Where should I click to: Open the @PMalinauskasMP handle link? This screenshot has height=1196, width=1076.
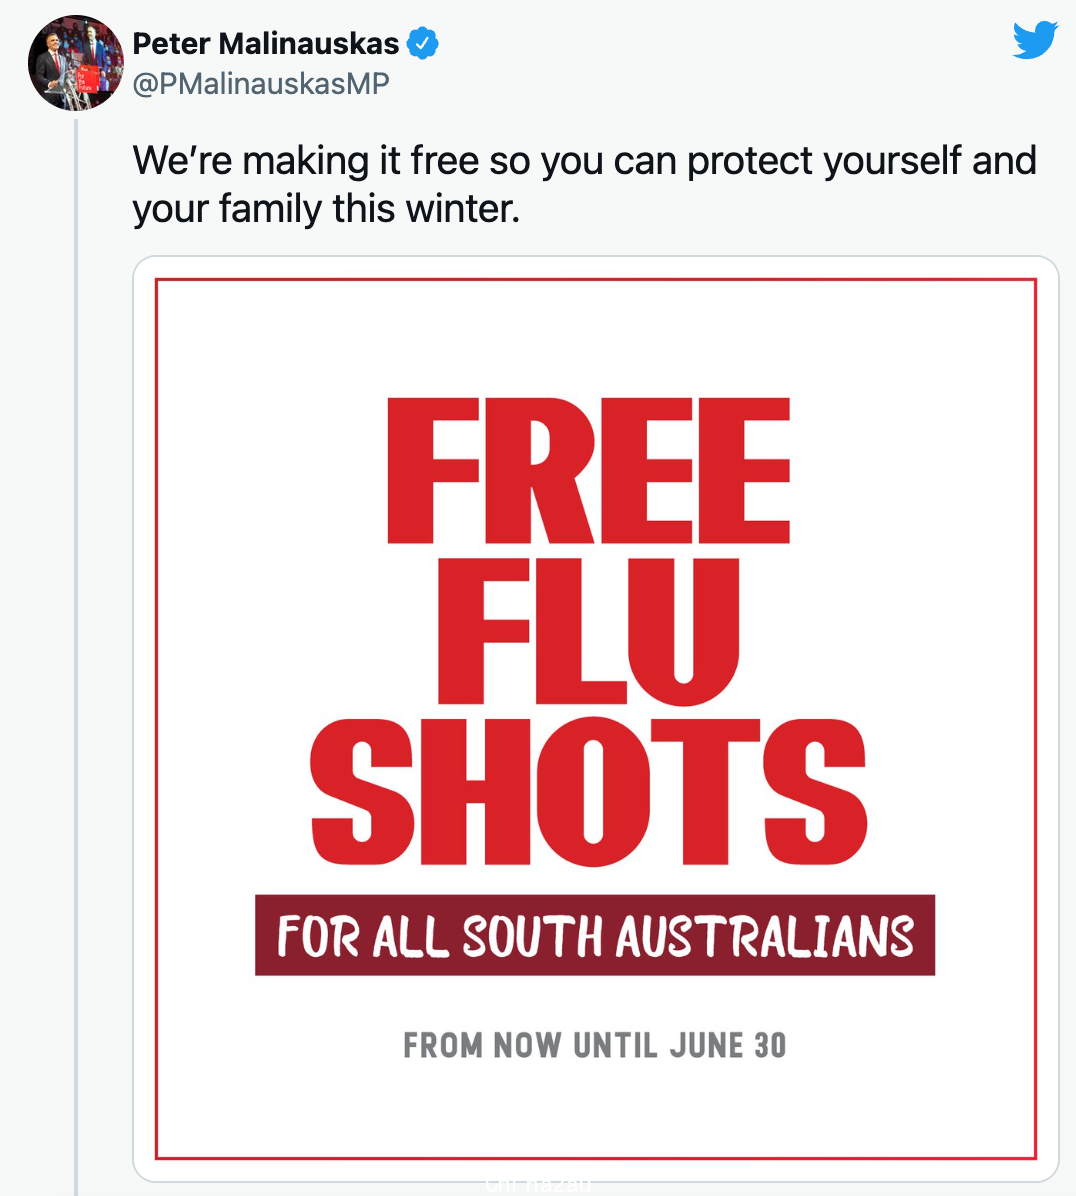pyautogui.click(x=261, y=84)
